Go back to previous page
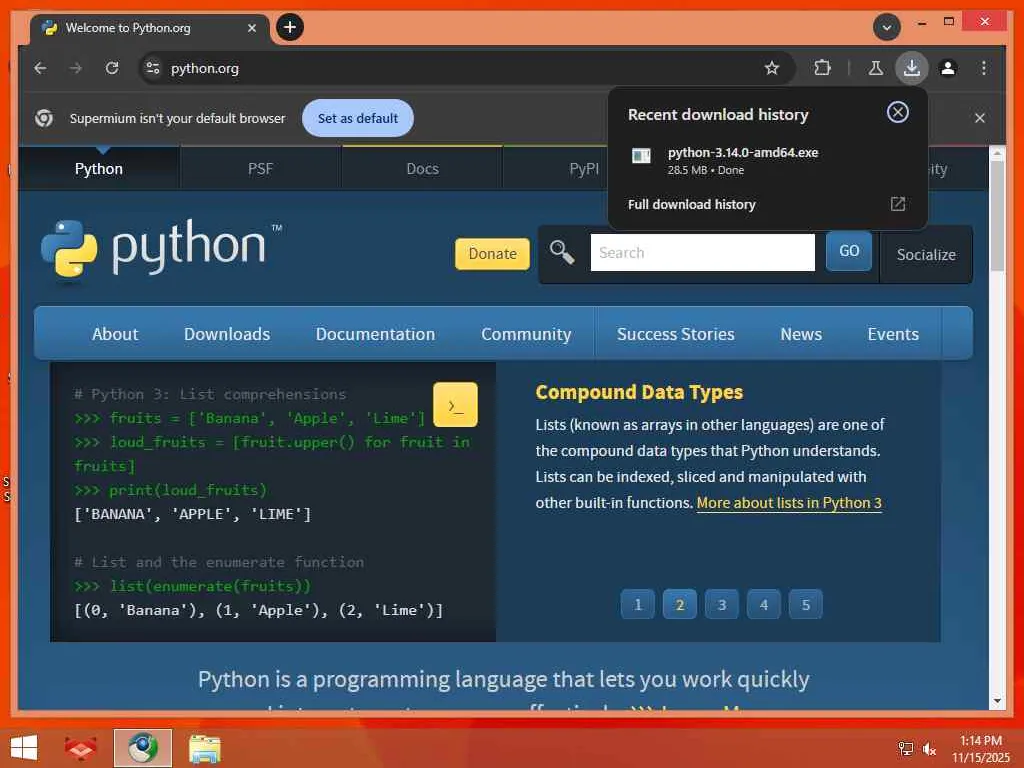 [40, 68]
